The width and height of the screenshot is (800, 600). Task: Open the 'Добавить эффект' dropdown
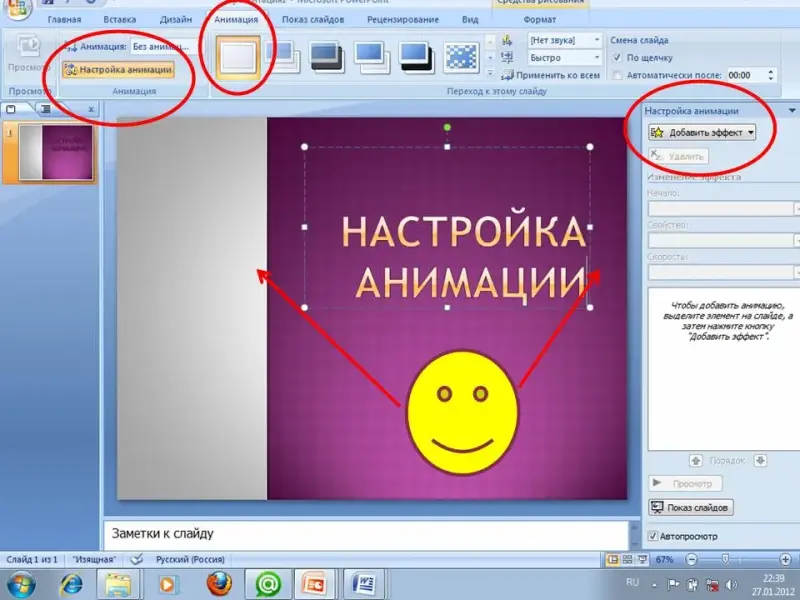click(701, 132)
